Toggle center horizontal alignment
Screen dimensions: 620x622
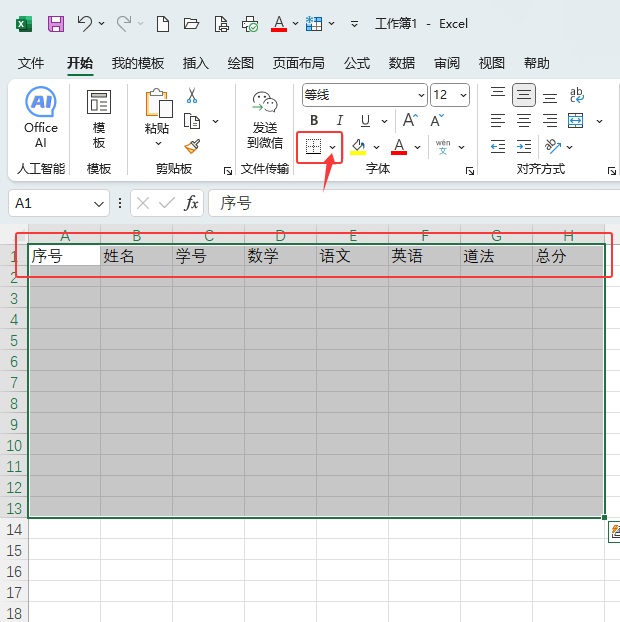point(524,121)
